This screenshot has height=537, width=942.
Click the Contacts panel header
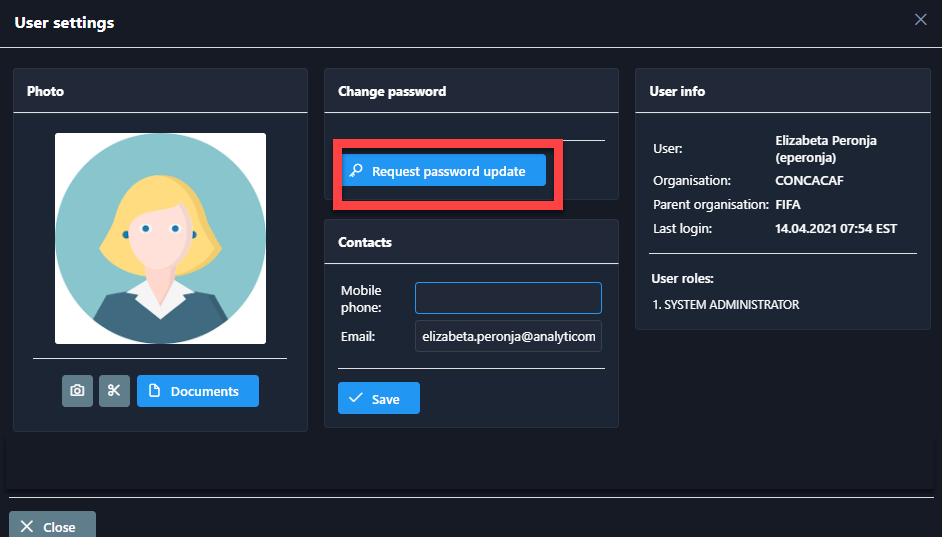point(365,242)
